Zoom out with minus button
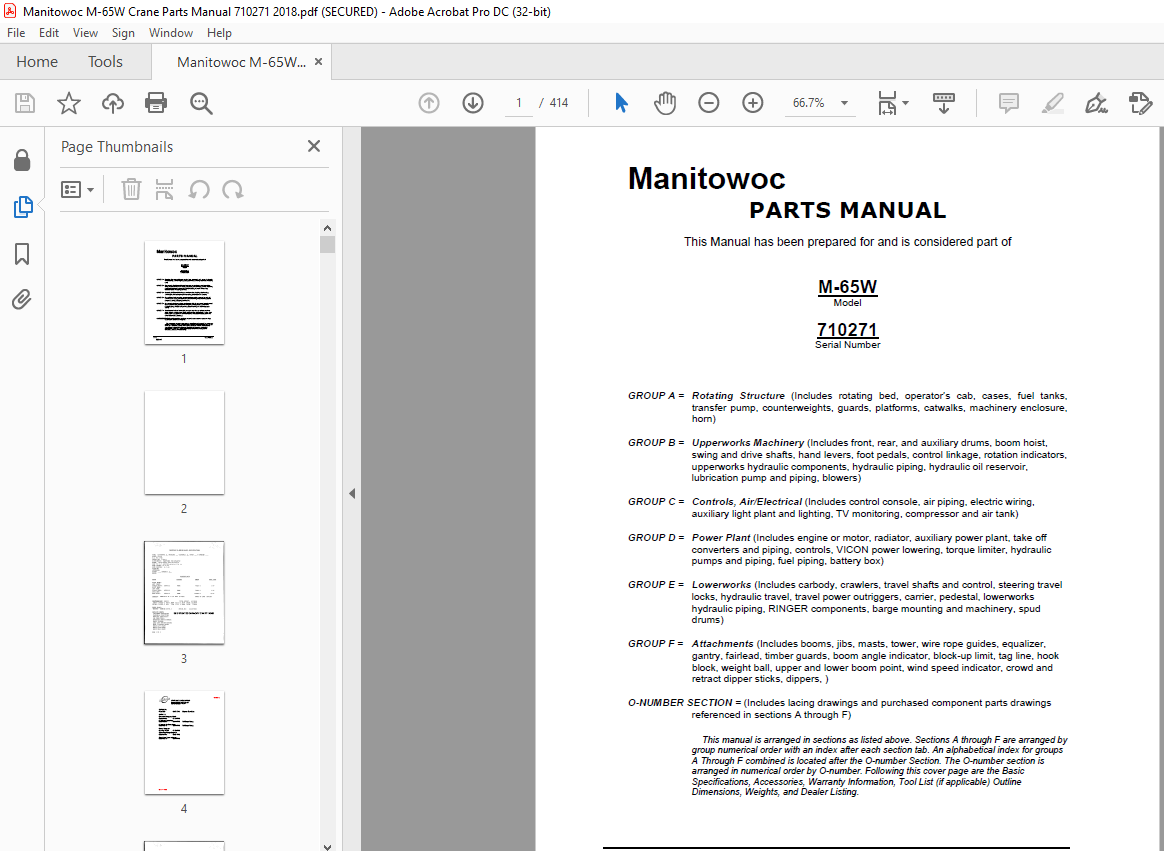Viewport: 1164px width, 851px height. point(709,102)
